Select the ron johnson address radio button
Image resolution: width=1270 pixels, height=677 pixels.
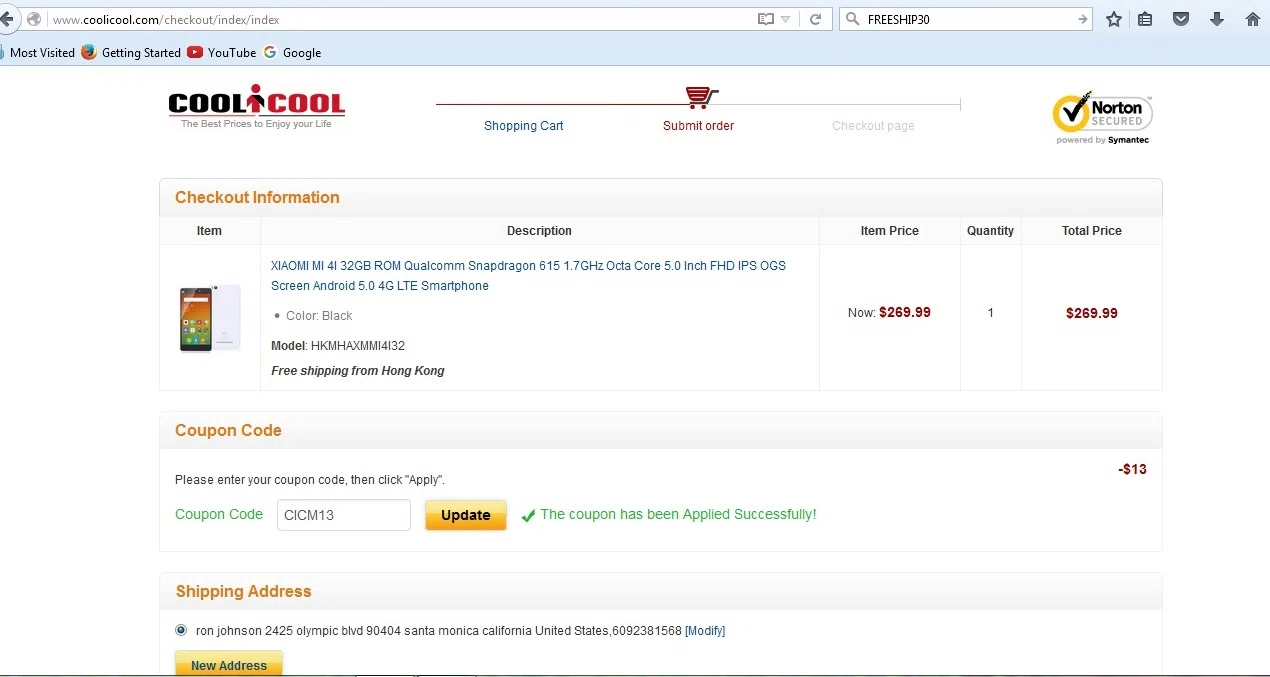[181, 630]
